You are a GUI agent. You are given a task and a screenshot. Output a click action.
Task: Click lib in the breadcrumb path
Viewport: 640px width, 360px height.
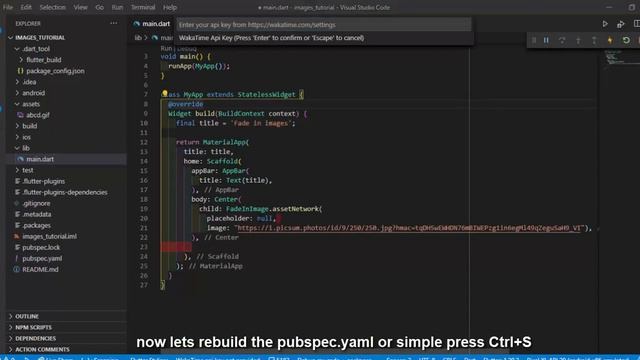138,38
